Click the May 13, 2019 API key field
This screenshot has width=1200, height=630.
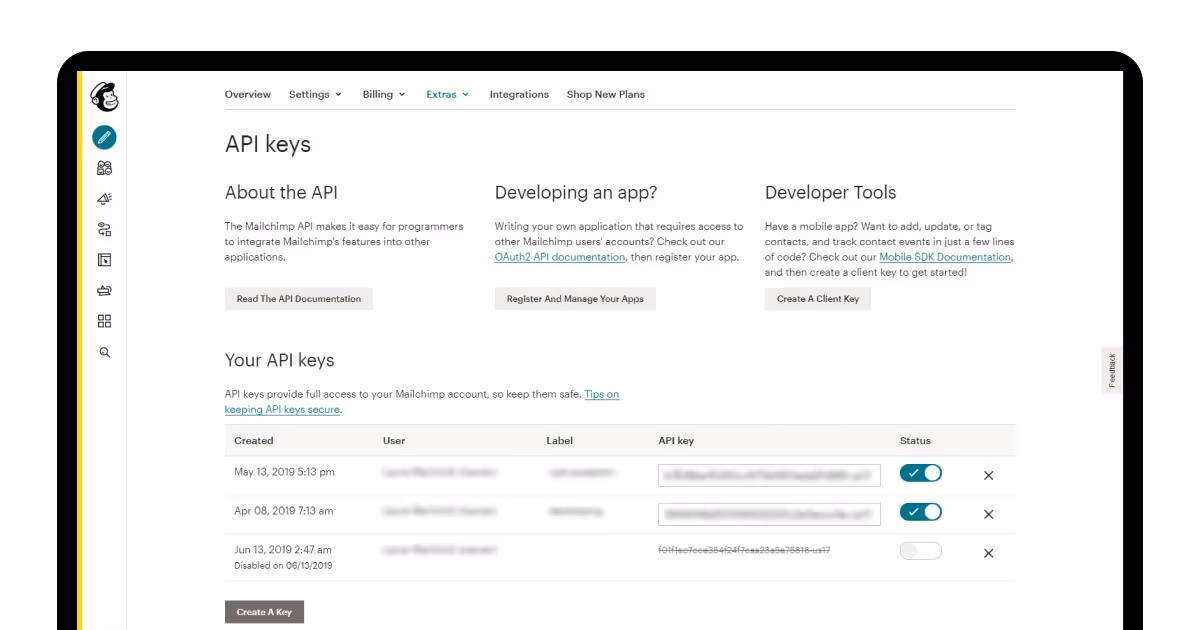click(769, 475)
